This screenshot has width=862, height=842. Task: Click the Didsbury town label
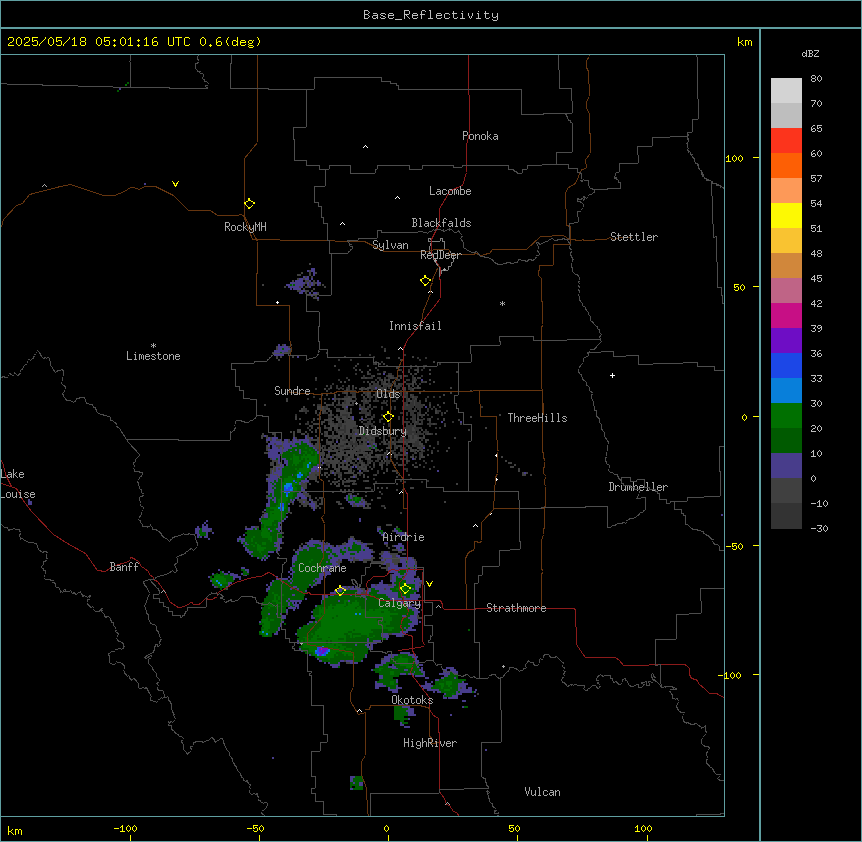pos(383,431)
